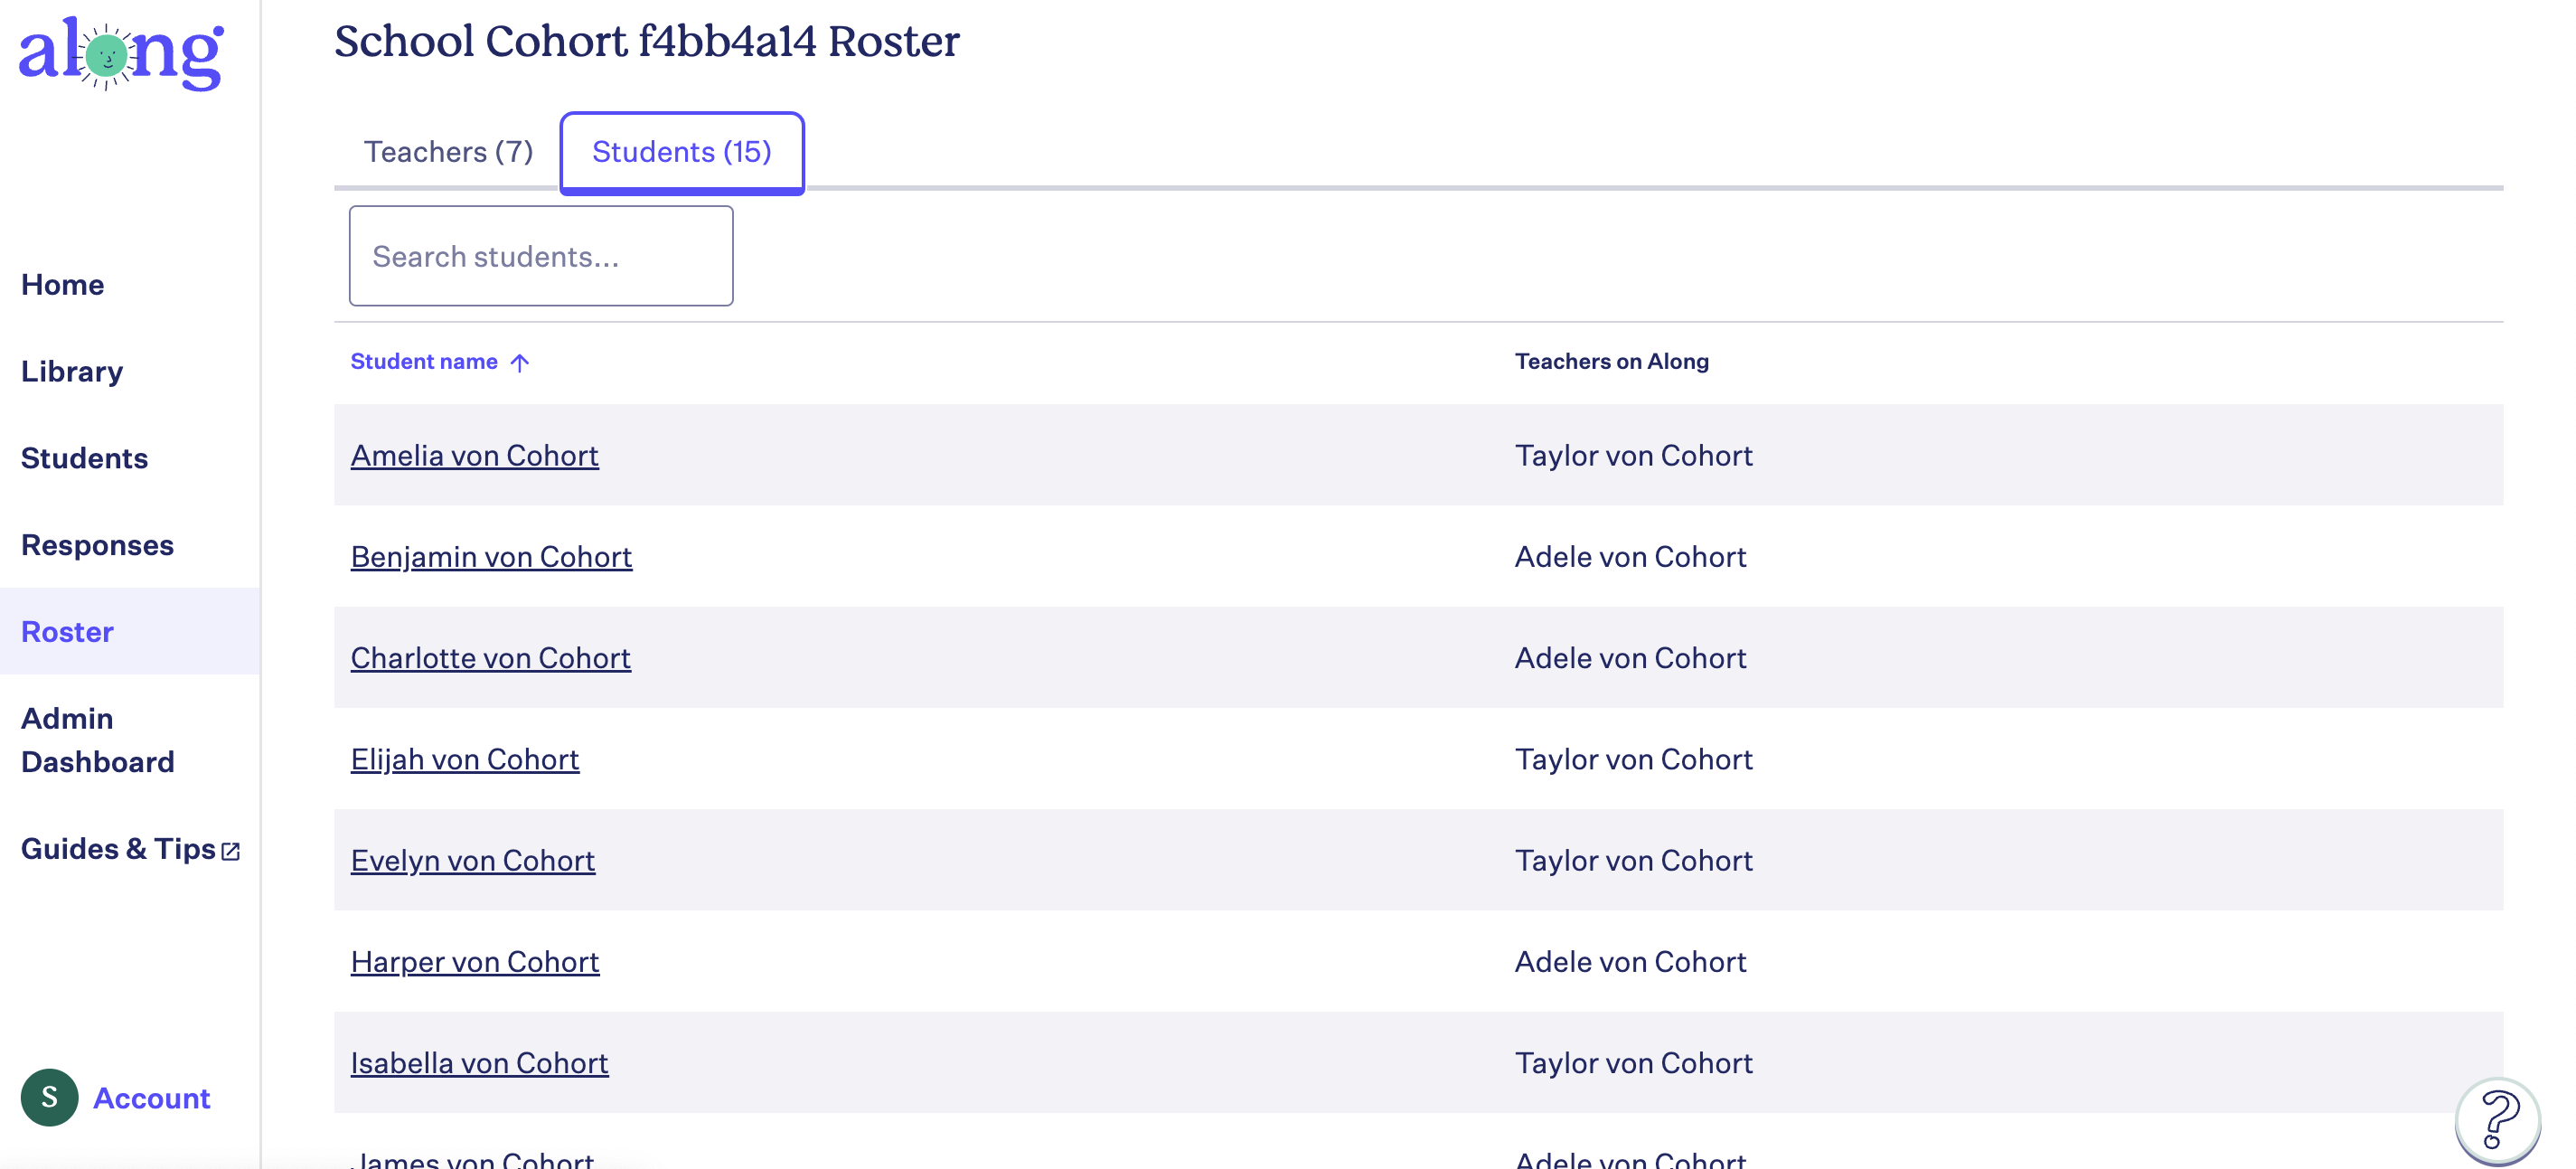Click the Search students field
The width and height of the screenshot is (2576, 1169).
(541, 256)
